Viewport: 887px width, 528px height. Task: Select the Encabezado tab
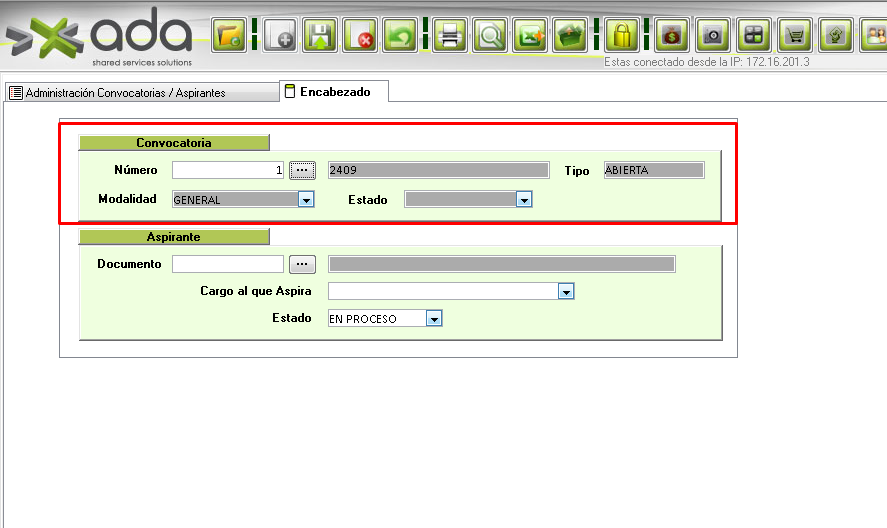pos(334,92)
